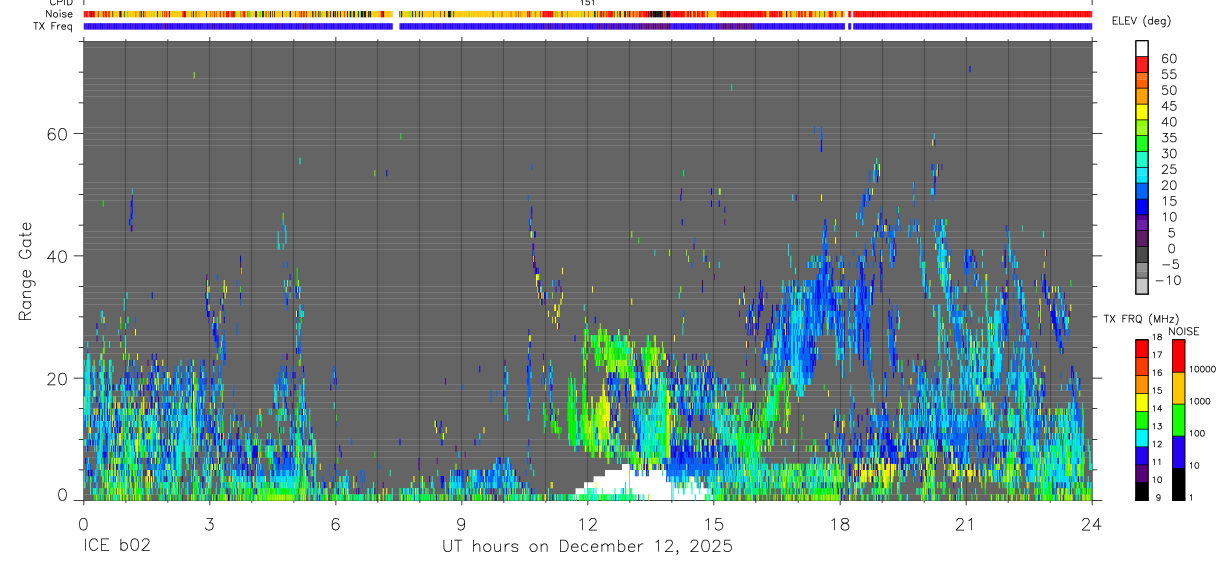Click the '3' tick on the UT hours axis
Viewport: 1228px width, 567px height.
(x=209, y=524)
